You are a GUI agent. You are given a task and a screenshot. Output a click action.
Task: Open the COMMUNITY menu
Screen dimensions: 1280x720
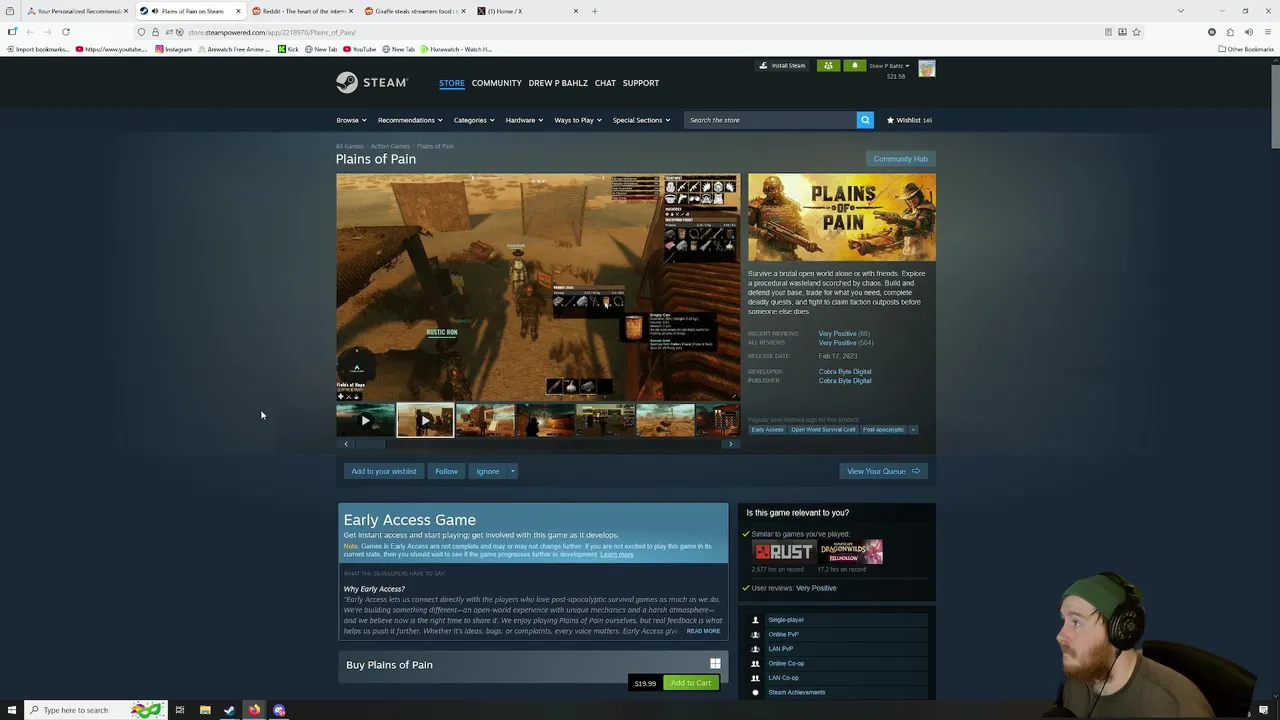(x=497, y=83)
